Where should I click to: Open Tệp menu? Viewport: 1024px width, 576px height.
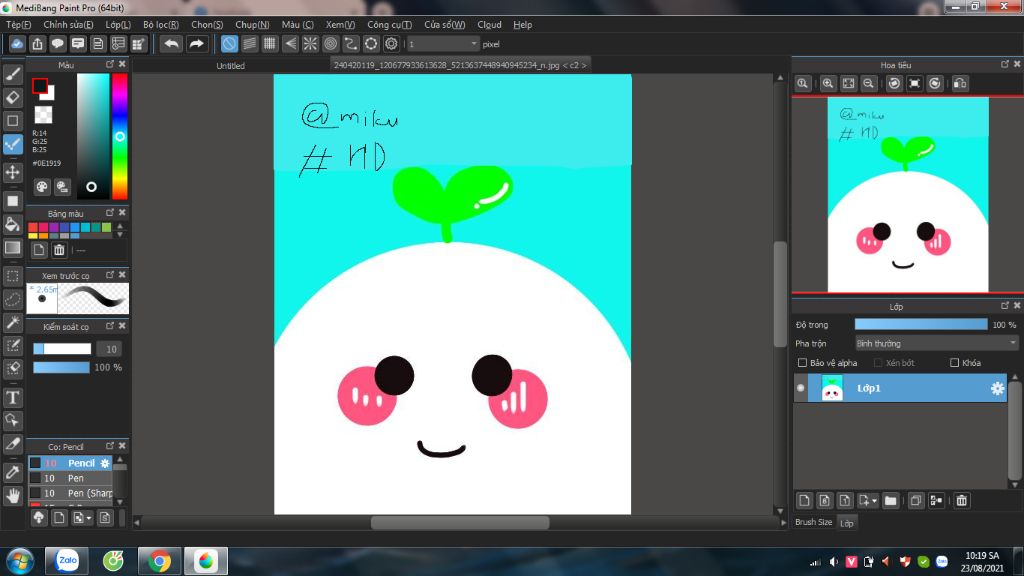click(18, 25)
